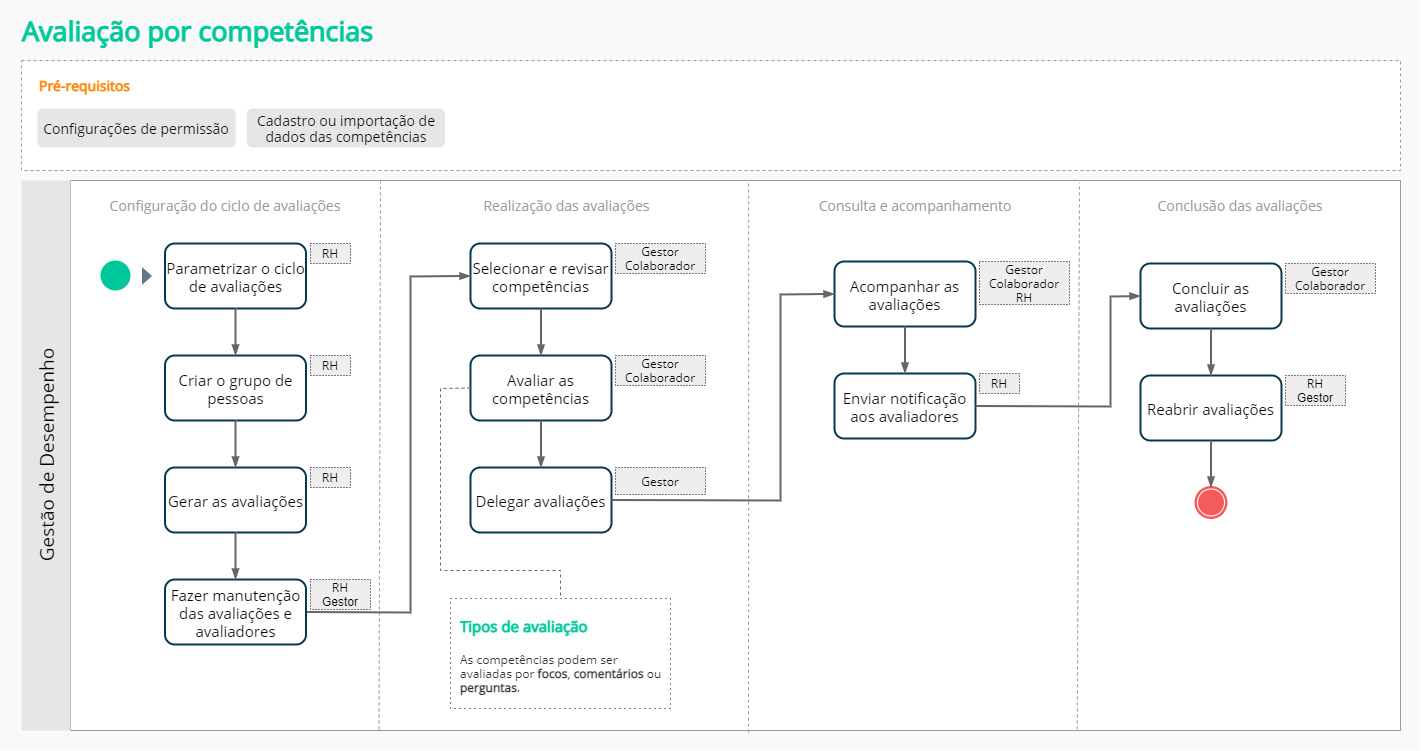1421x751 pixels.
Task: Click 'Gestor Colaborador' tag beside 'Concluir as avaliações'
Action: tap(1330, 279)
